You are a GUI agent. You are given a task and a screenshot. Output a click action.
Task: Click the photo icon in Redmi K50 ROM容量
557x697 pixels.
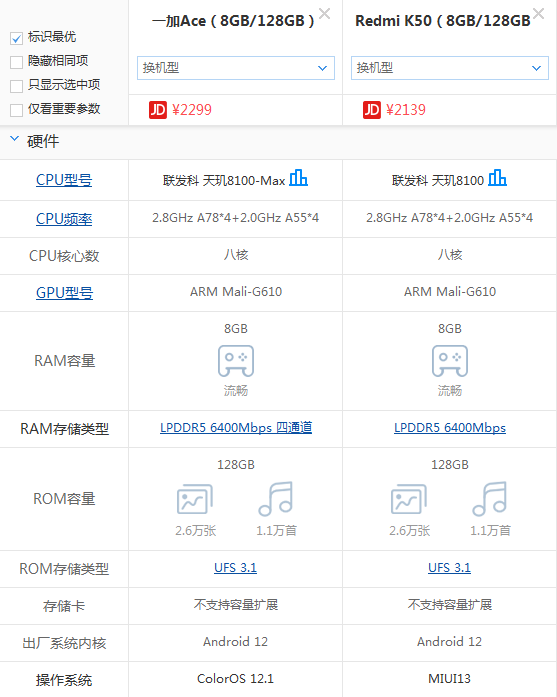409,499
